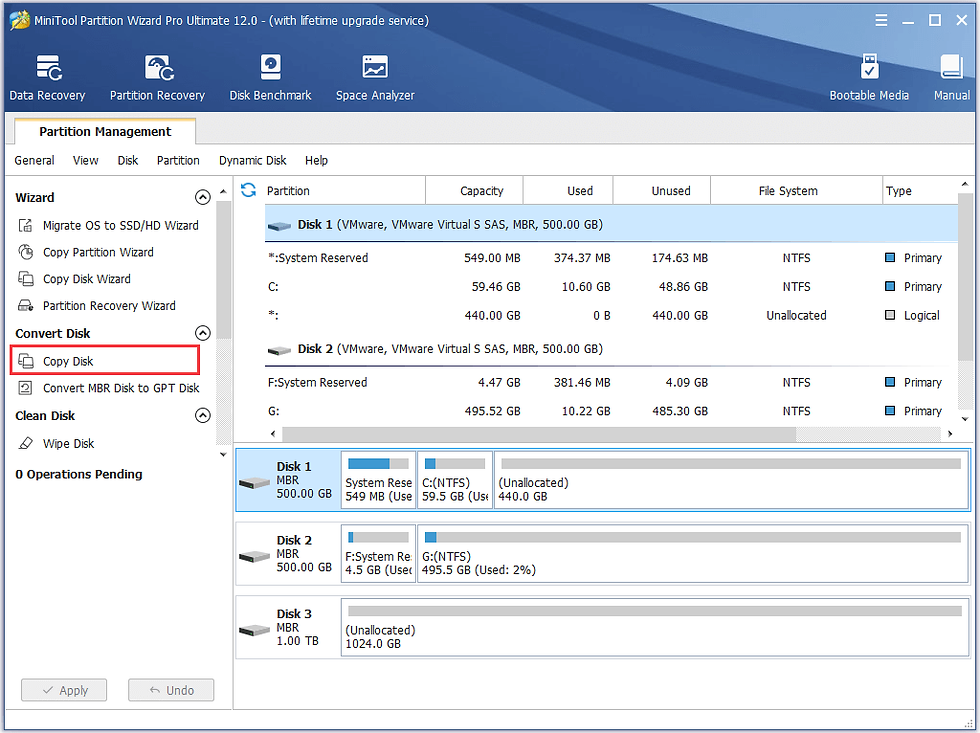The height and width of the screenshot is (733, 980).
Task: Sort by the Type column header
Action: [919, 191]
